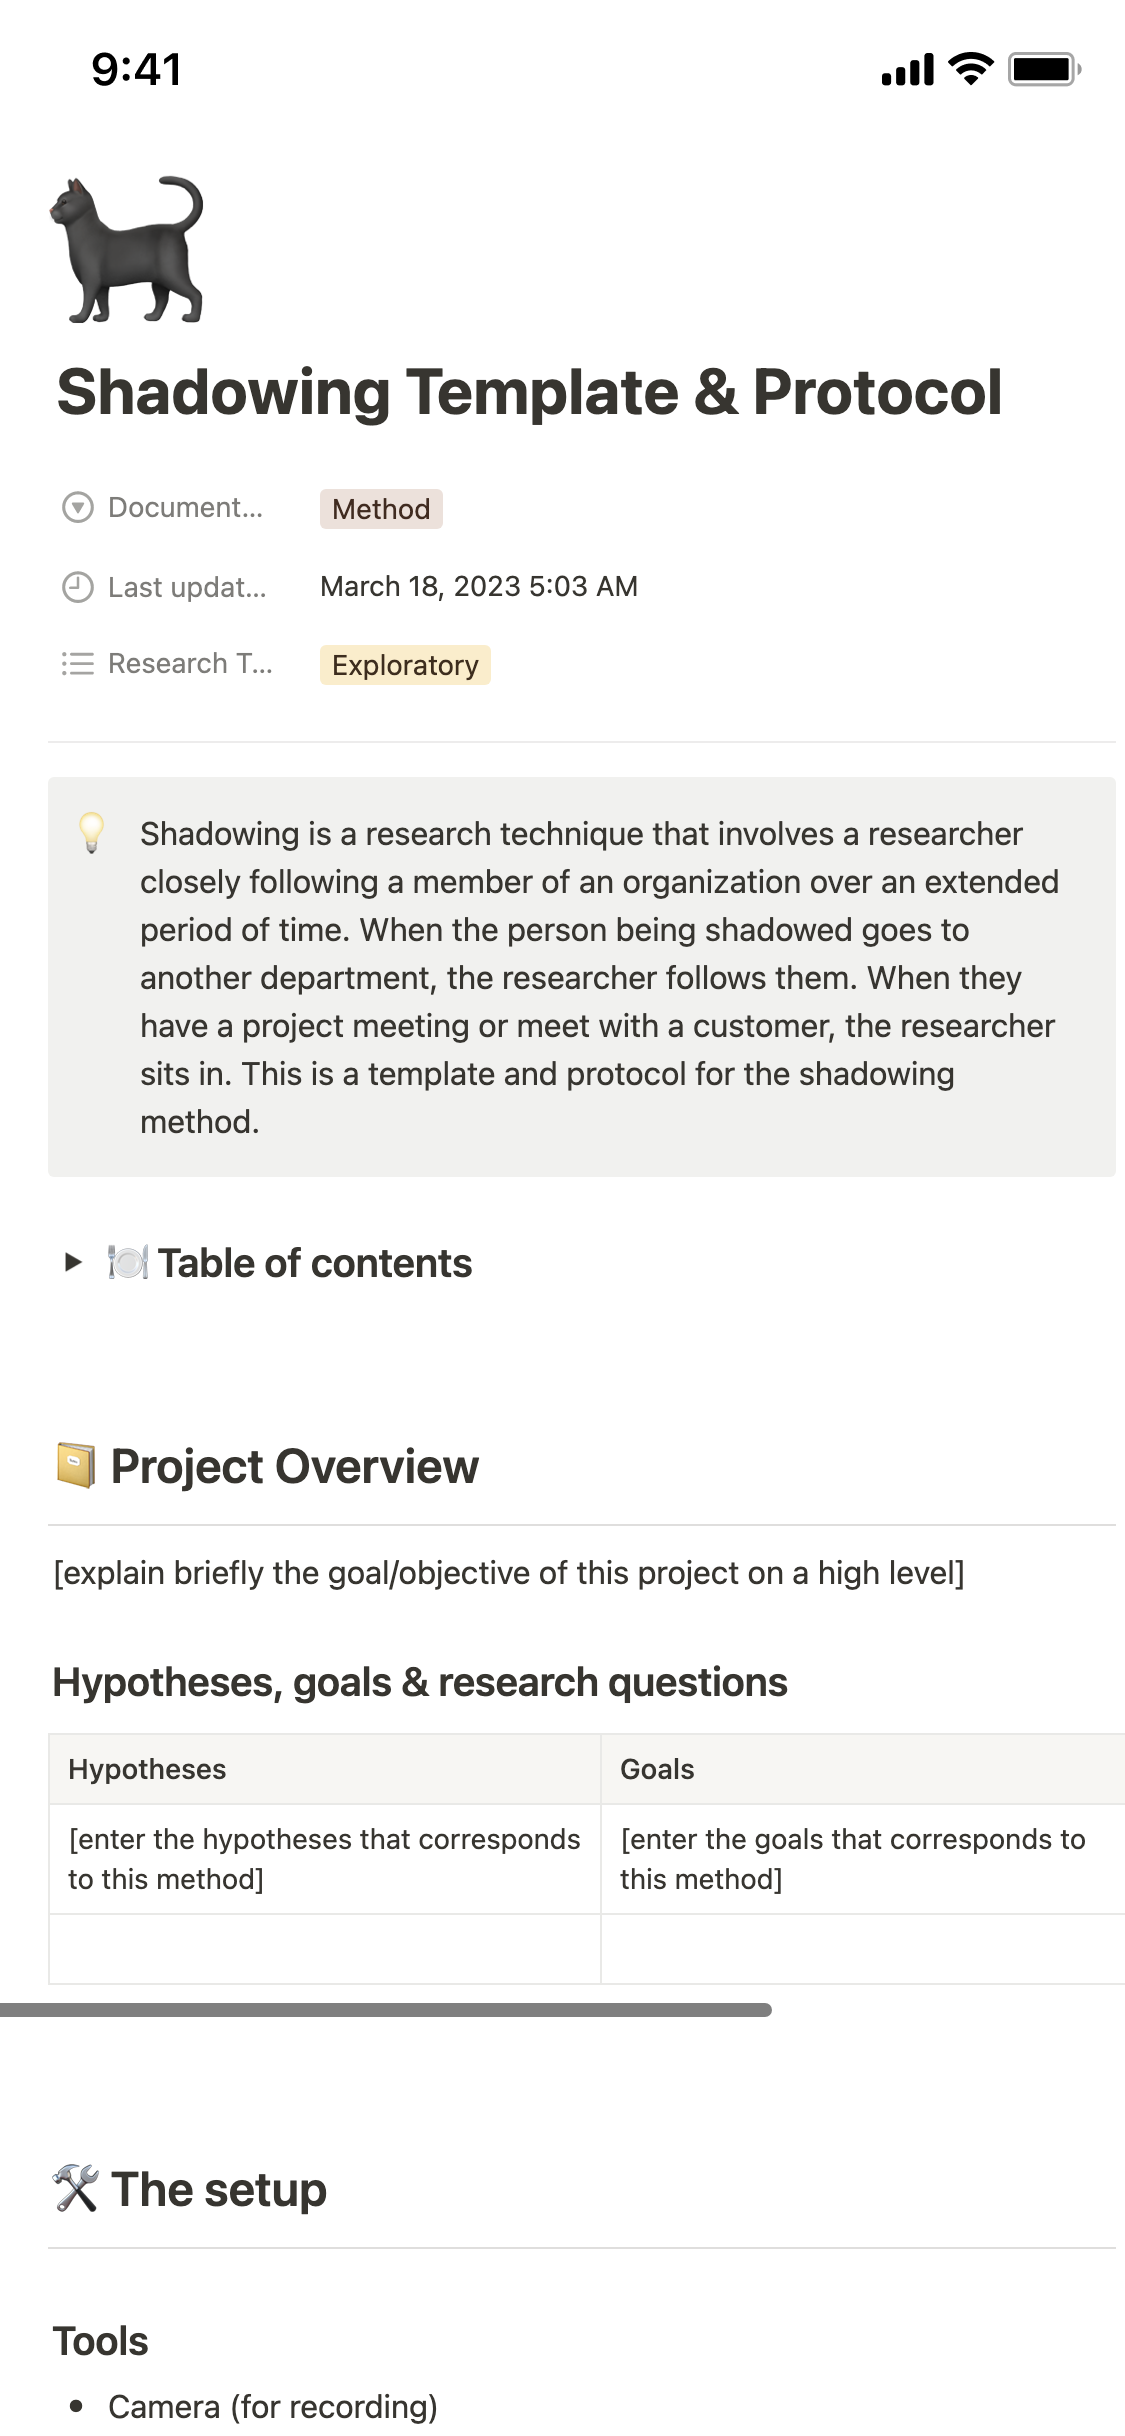Expand the Table of contents toggle
1125x2436 pixels.
pos(73,1263)
